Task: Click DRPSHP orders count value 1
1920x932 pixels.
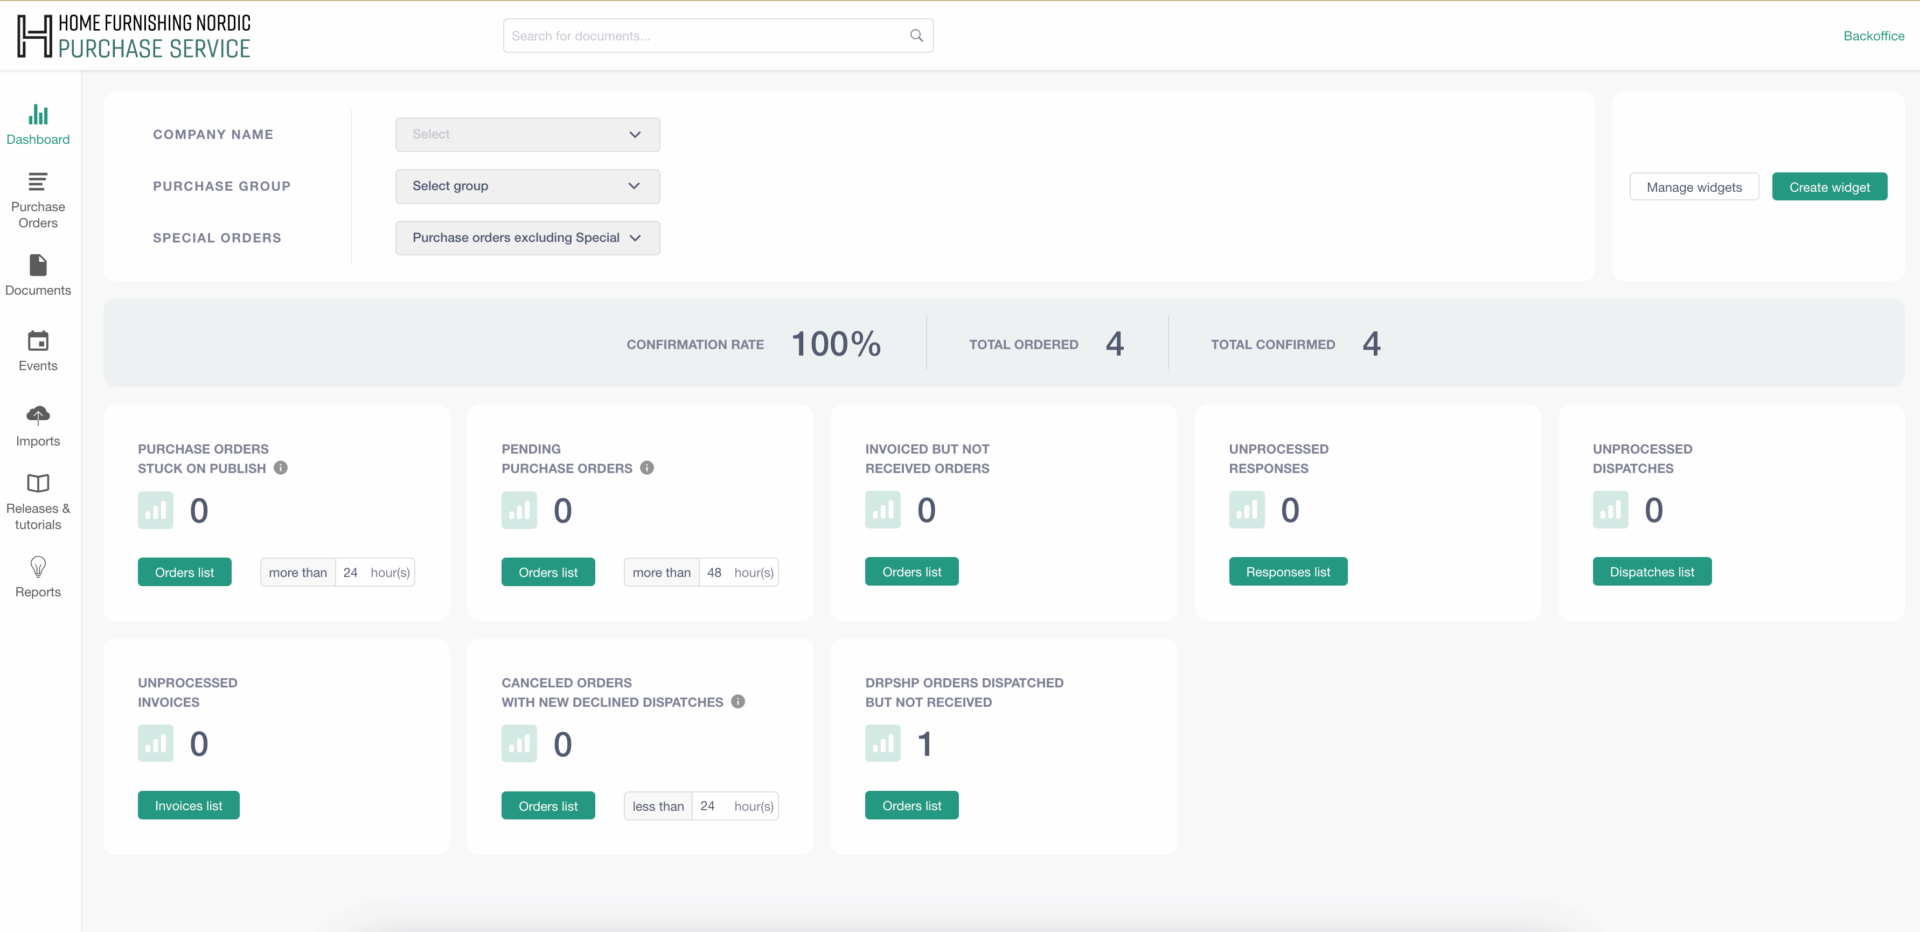Action: 925,744
